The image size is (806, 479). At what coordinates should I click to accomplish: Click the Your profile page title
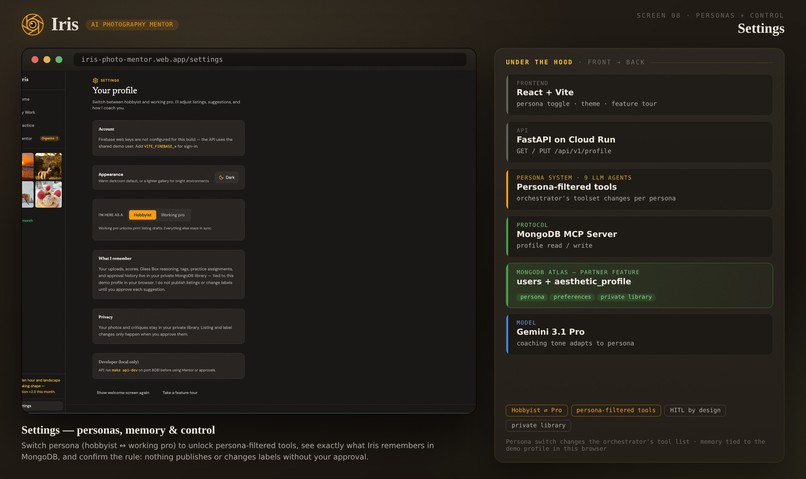(x=115, y=90)
